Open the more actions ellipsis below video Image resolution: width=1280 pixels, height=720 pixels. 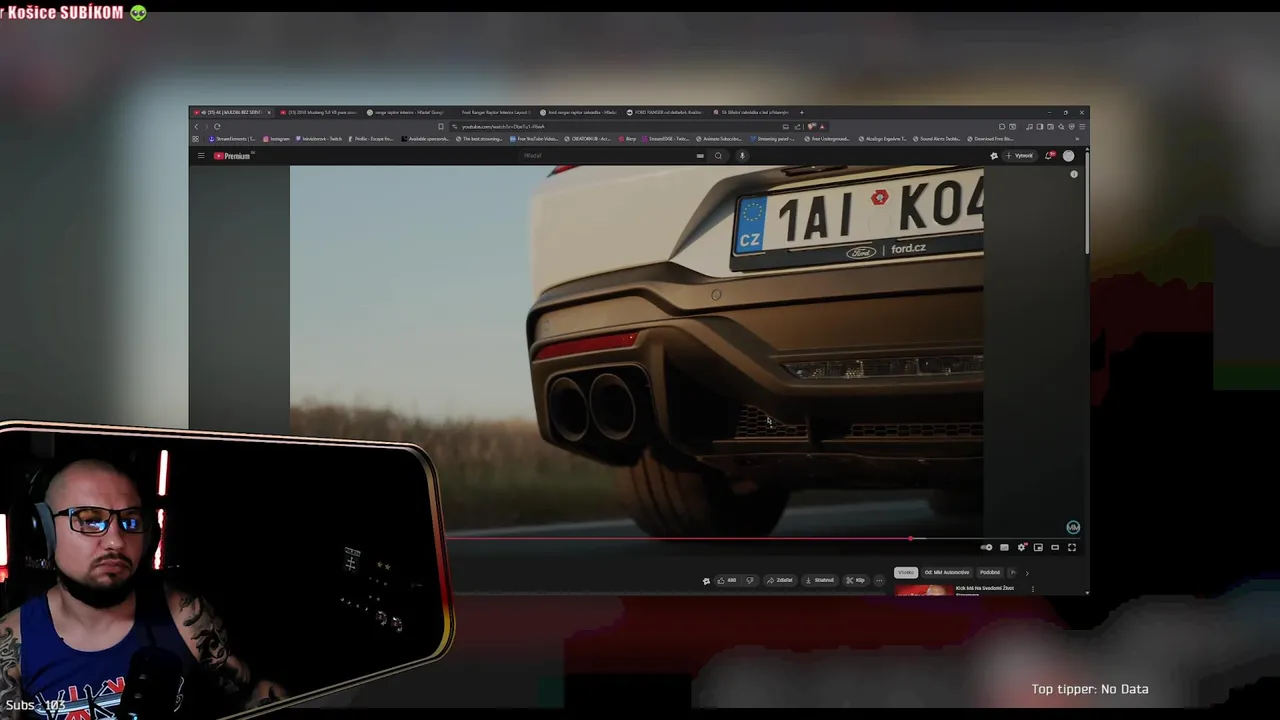879,580
